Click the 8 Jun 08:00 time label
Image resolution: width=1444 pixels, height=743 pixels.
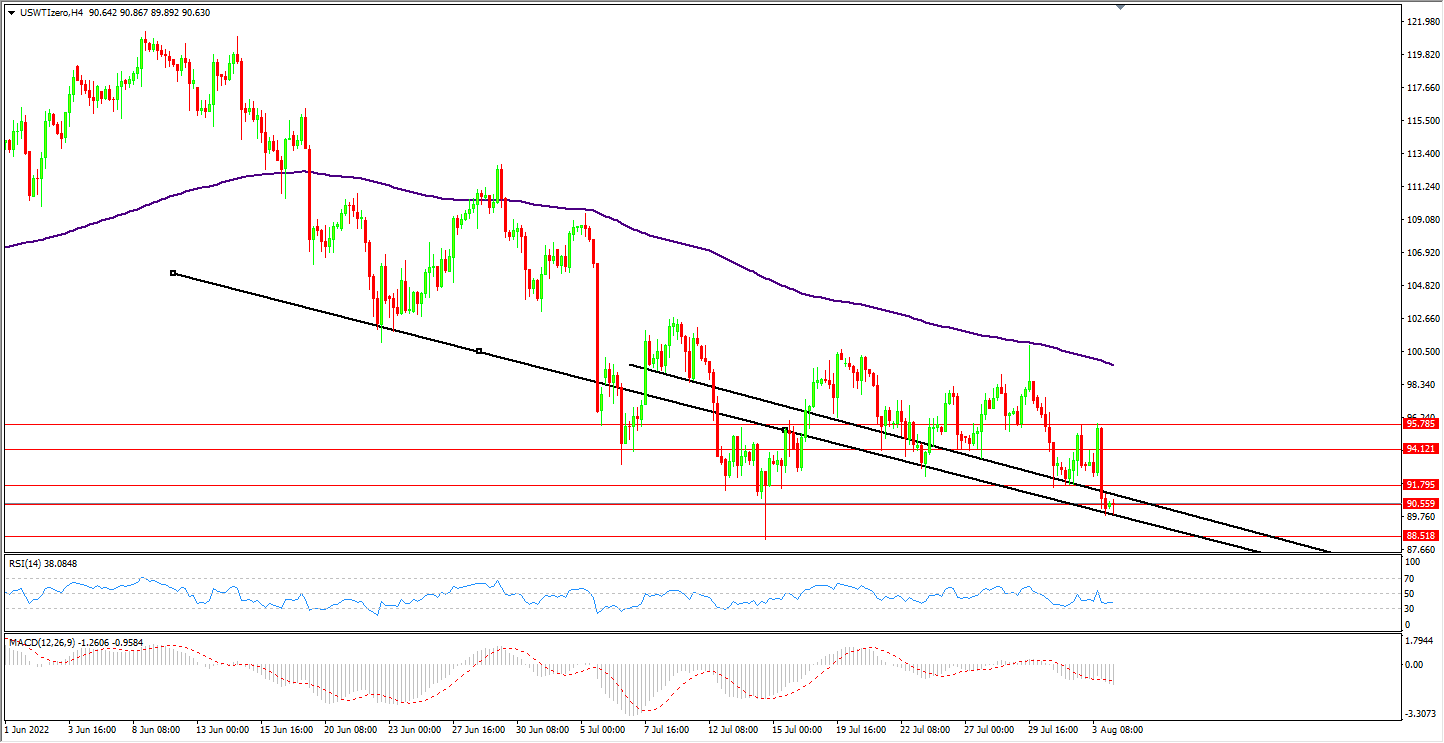click(154, 730)
